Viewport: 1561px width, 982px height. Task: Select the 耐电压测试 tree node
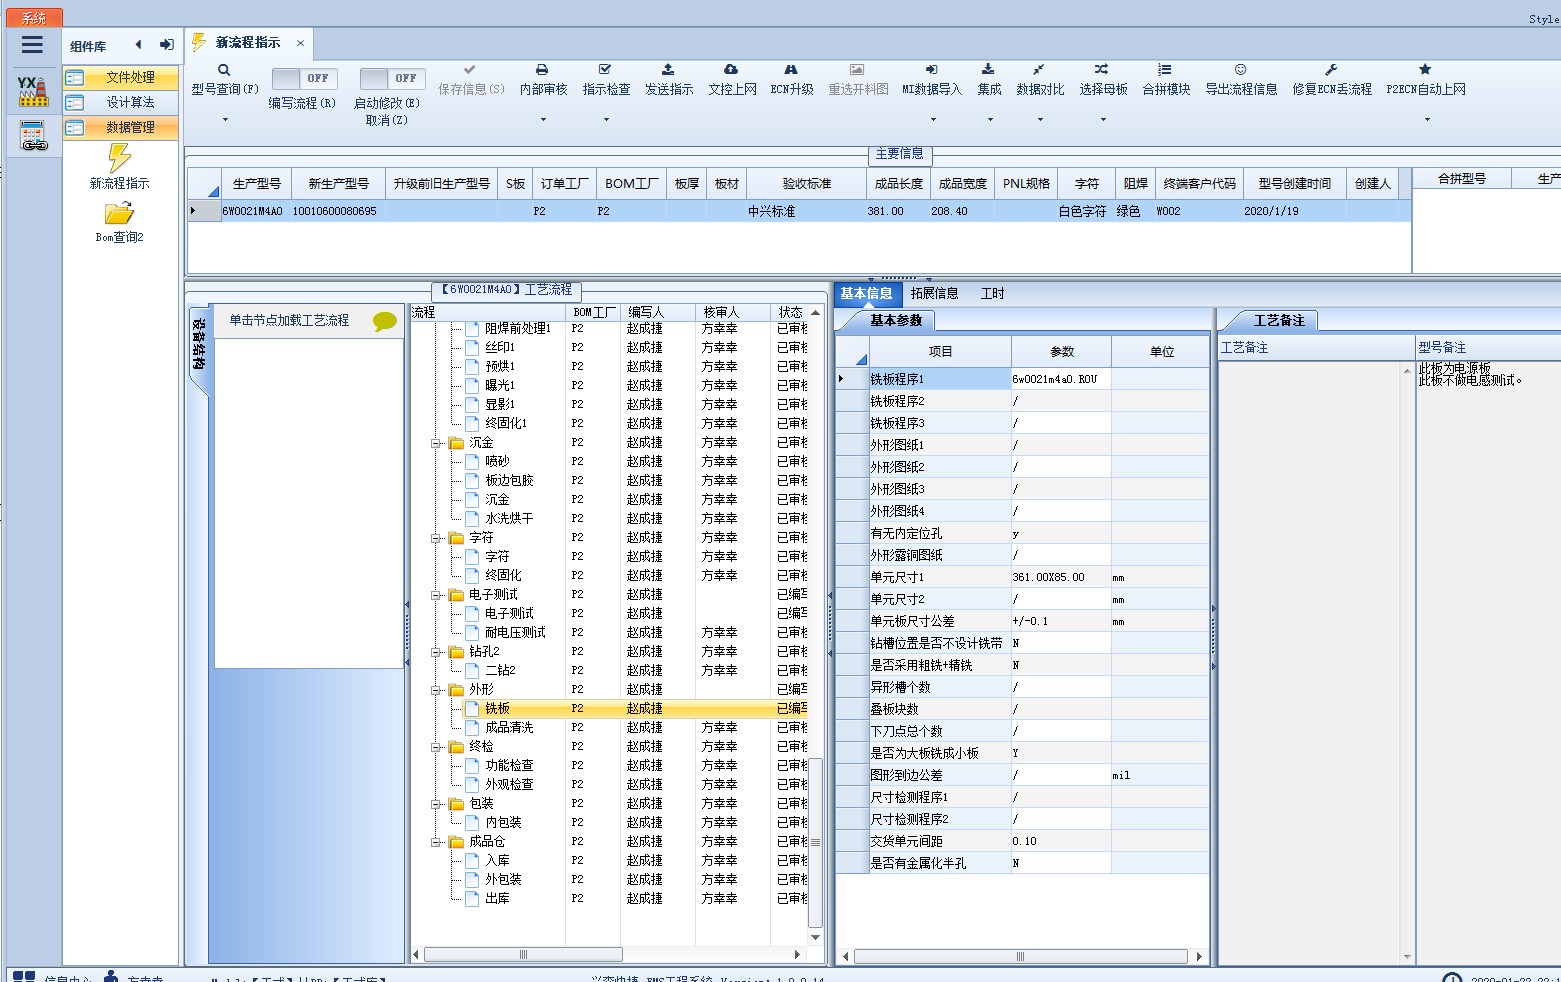coord(515,632)
